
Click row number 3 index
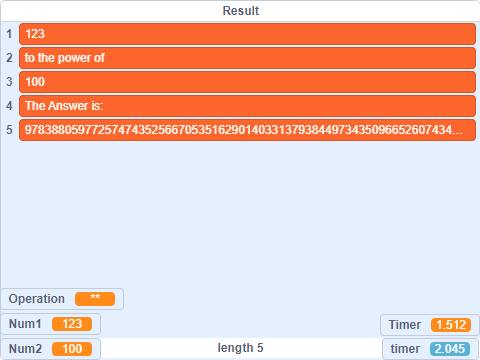tap(9, 82)
